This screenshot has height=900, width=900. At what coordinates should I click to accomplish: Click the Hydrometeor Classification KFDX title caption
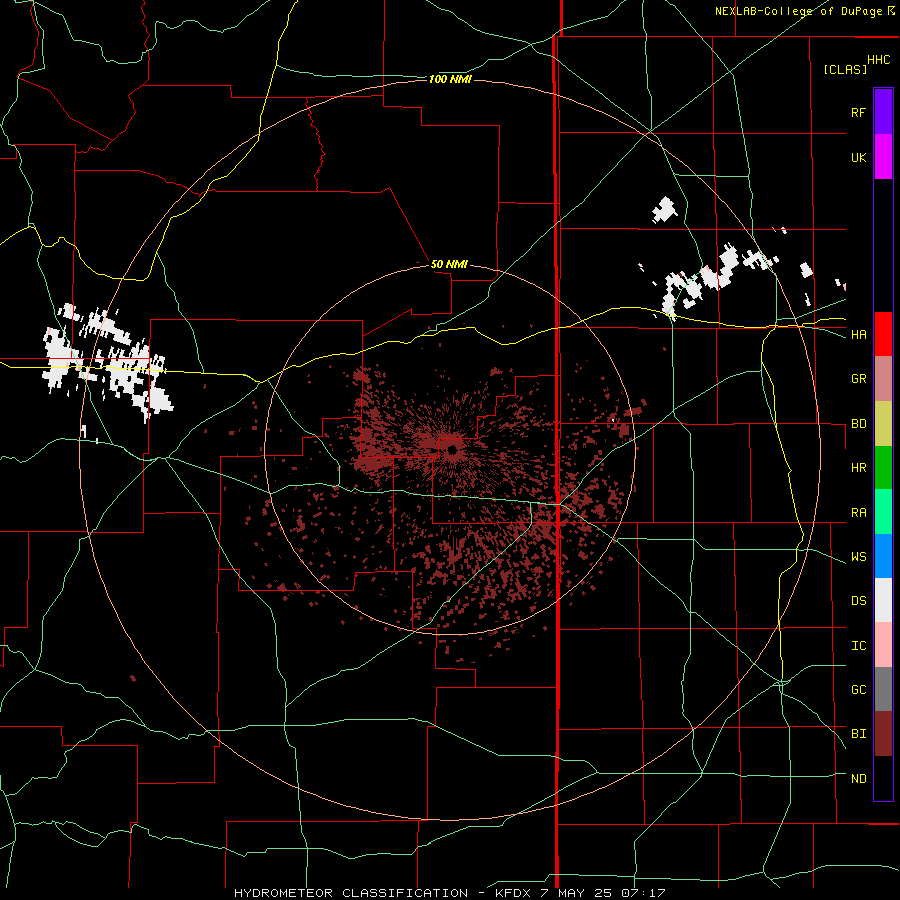[x=449, y=893]
